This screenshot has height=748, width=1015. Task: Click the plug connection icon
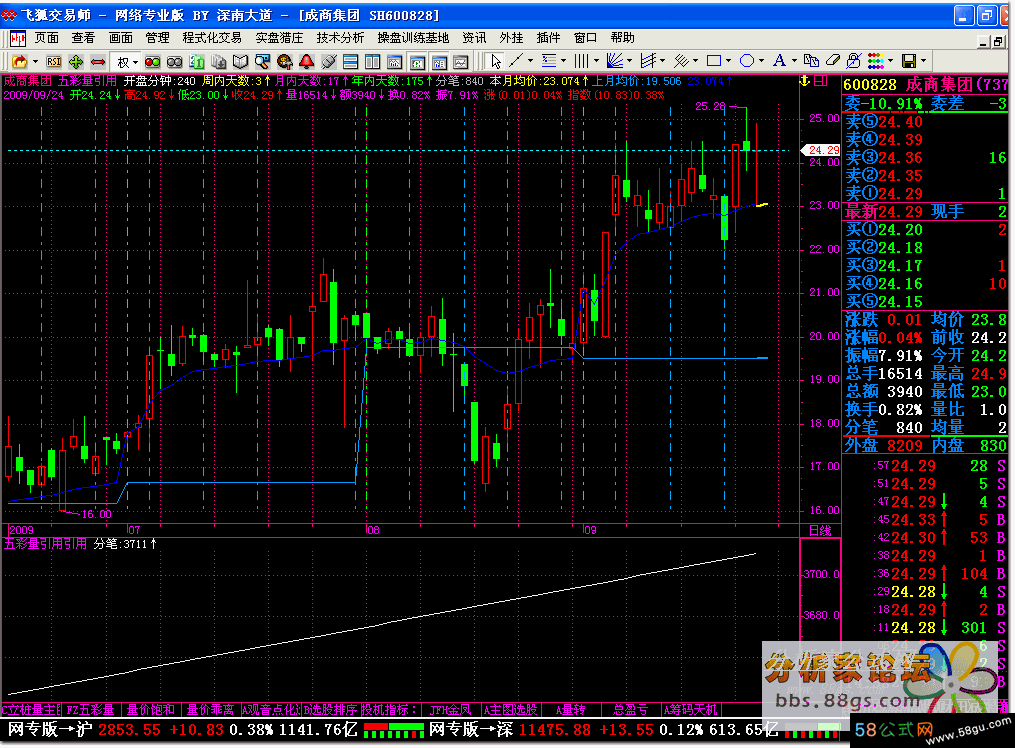(329, 61)
